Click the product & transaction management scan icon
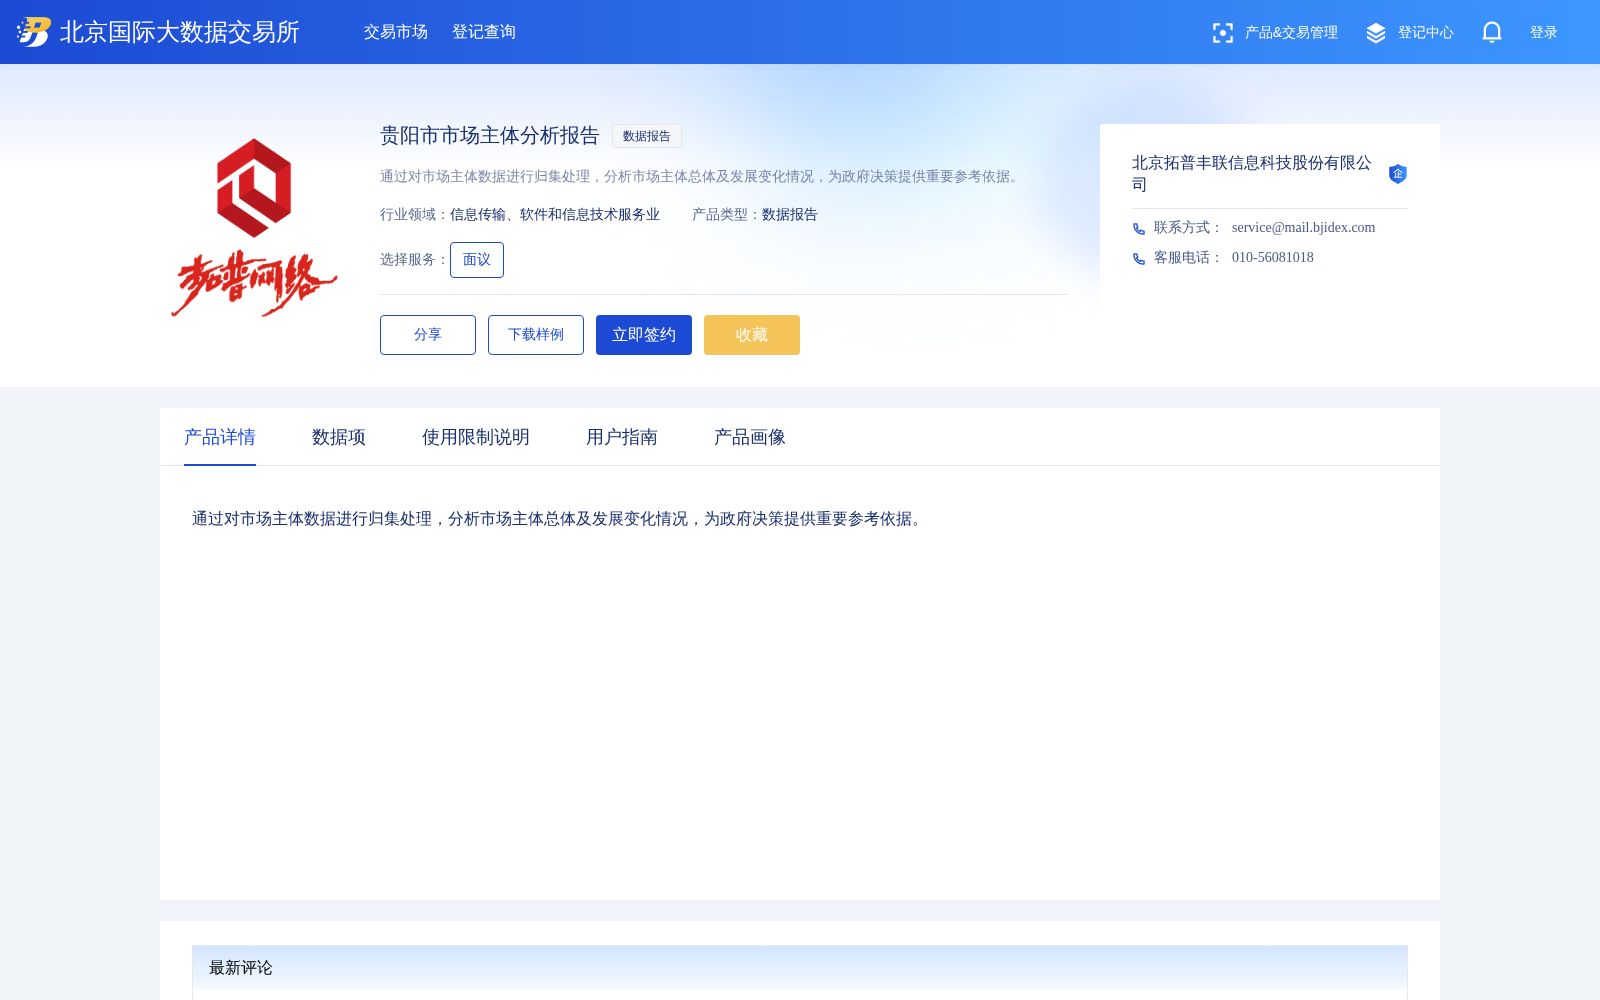1600x1000 pixels. [x=1222, y=33]
